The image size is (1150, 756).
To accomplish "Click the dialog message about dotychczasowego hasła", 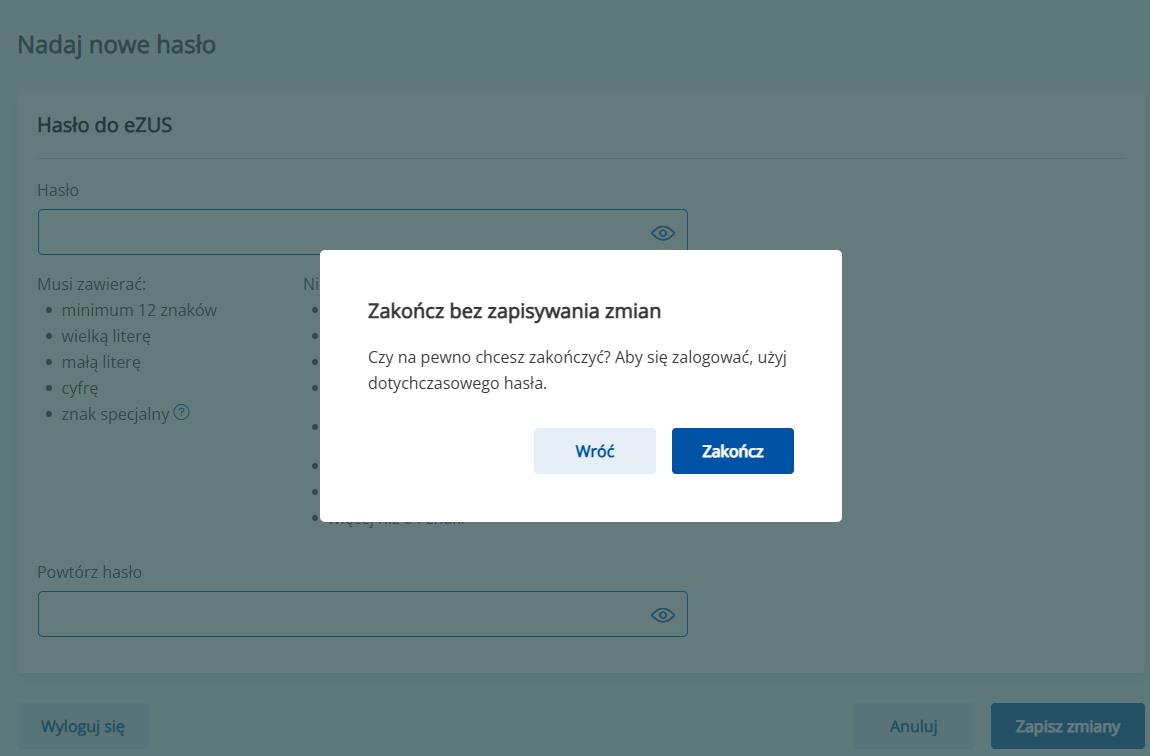I will pyautogui.click(x=577, y=370).
